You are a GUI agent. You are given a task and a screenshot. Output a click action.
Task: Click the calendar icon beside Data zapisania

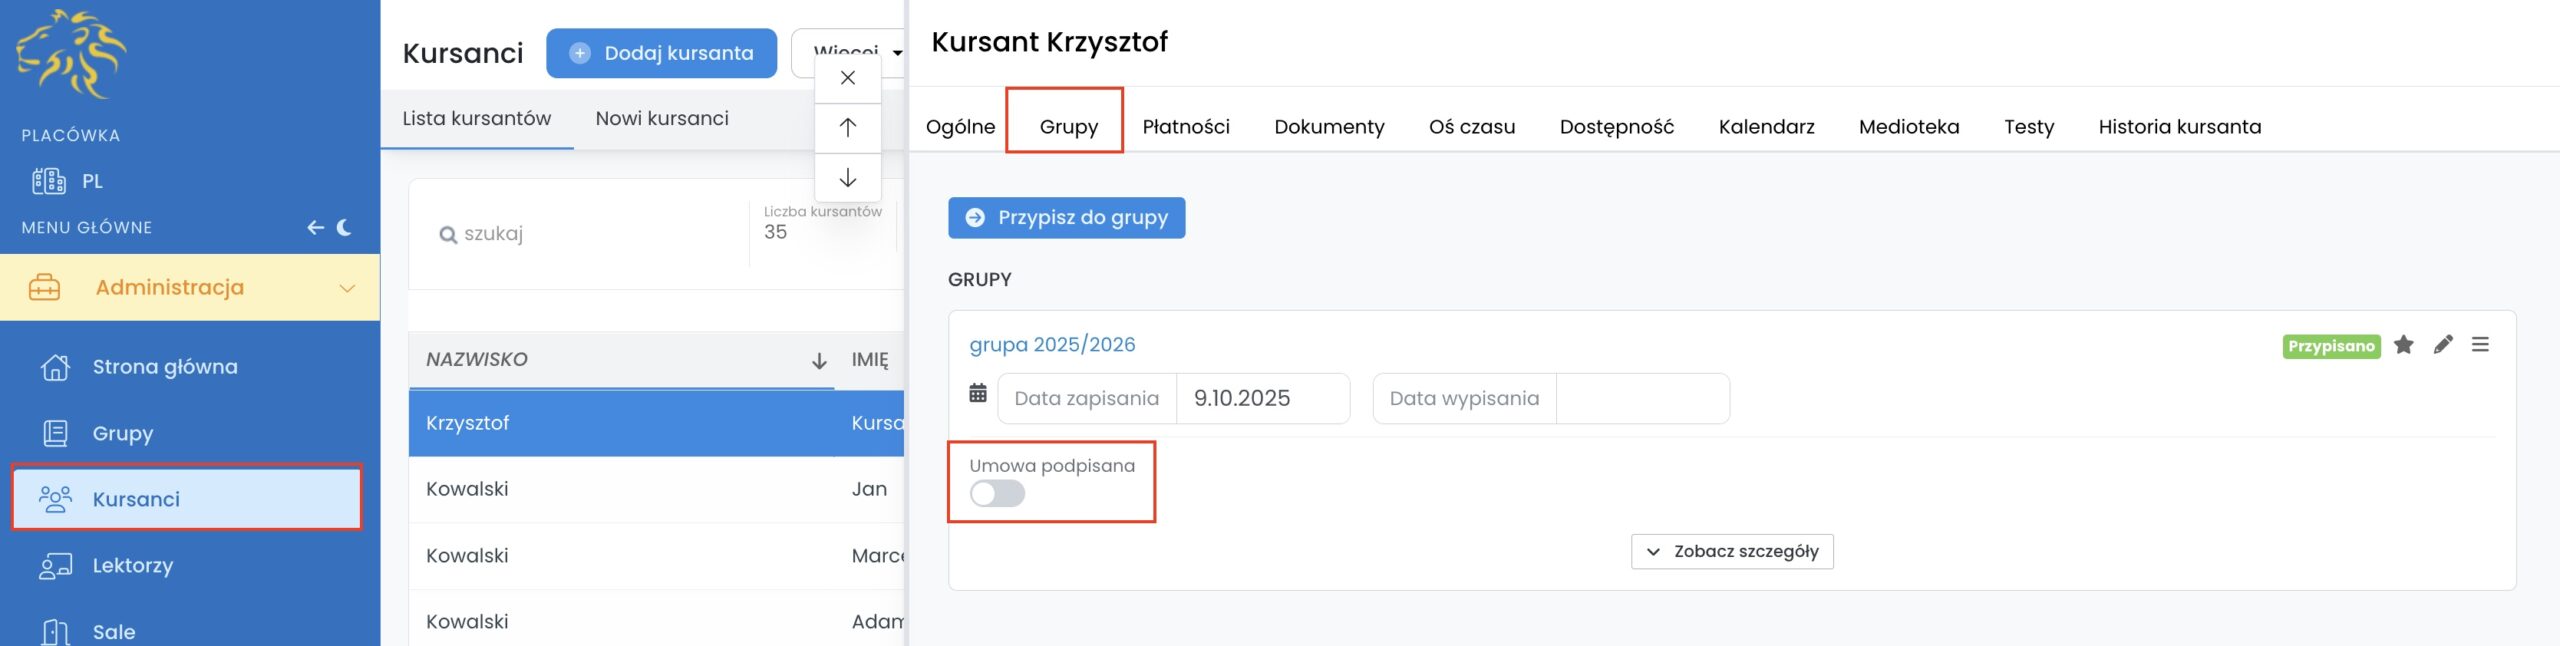click(x=977, y=394)
